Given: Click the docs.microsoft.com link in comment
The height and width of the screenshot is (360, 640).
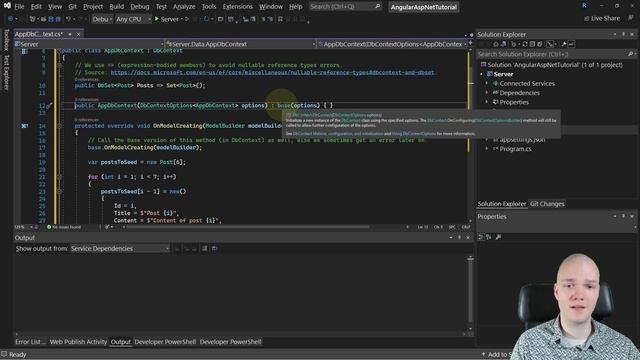Looking at the screenshot, I should tap(272, 72).
